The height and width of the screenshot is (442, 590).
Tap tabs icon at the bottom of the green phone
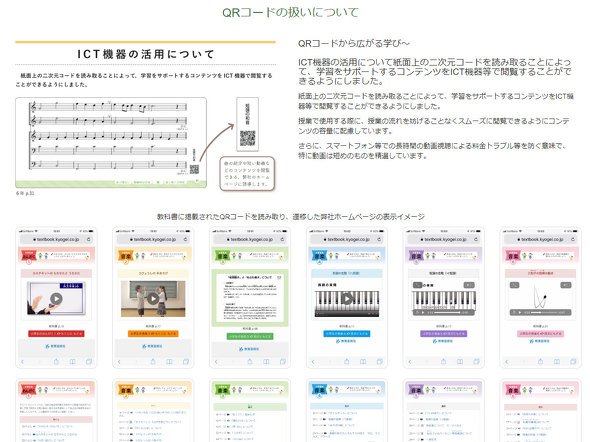283,361
